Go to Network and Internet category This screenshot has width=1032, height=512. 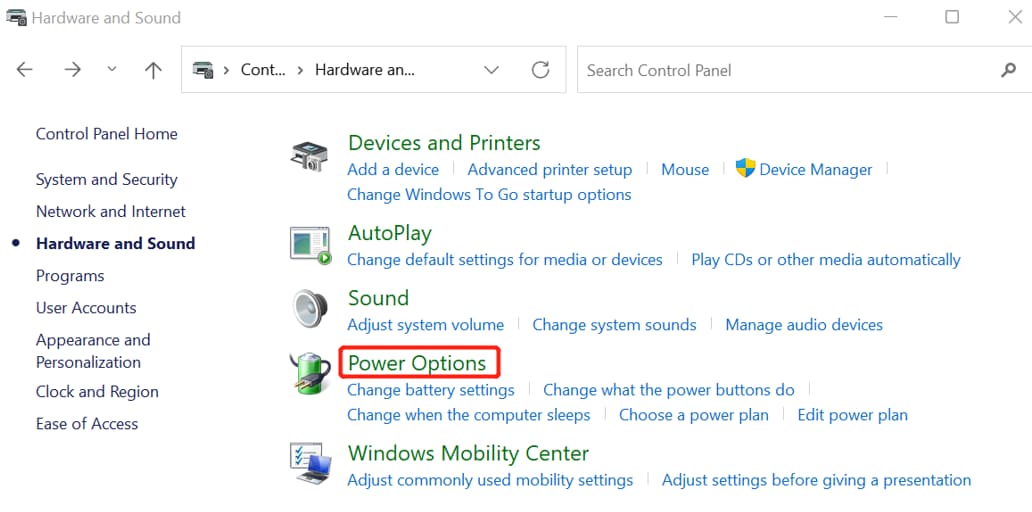pyautogui.click(x=111, y=211)
